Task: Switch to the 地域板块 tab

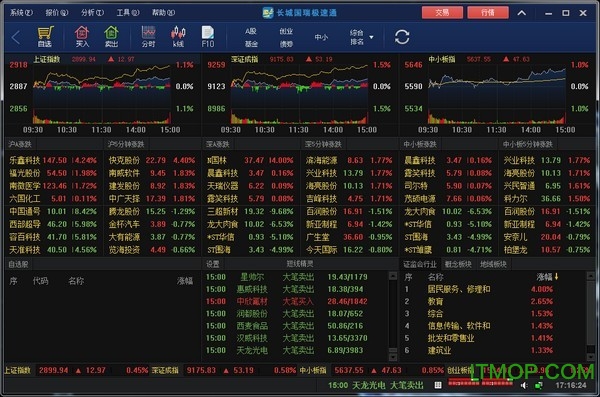Action: pos(493,264)
